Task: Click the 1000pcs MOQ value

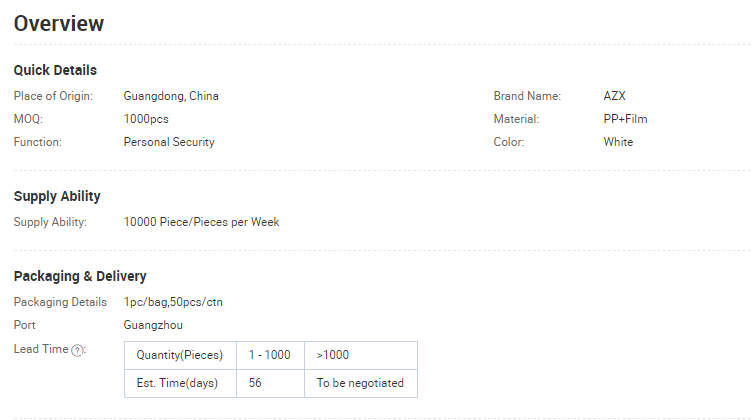Action: [x=146, y=119]
